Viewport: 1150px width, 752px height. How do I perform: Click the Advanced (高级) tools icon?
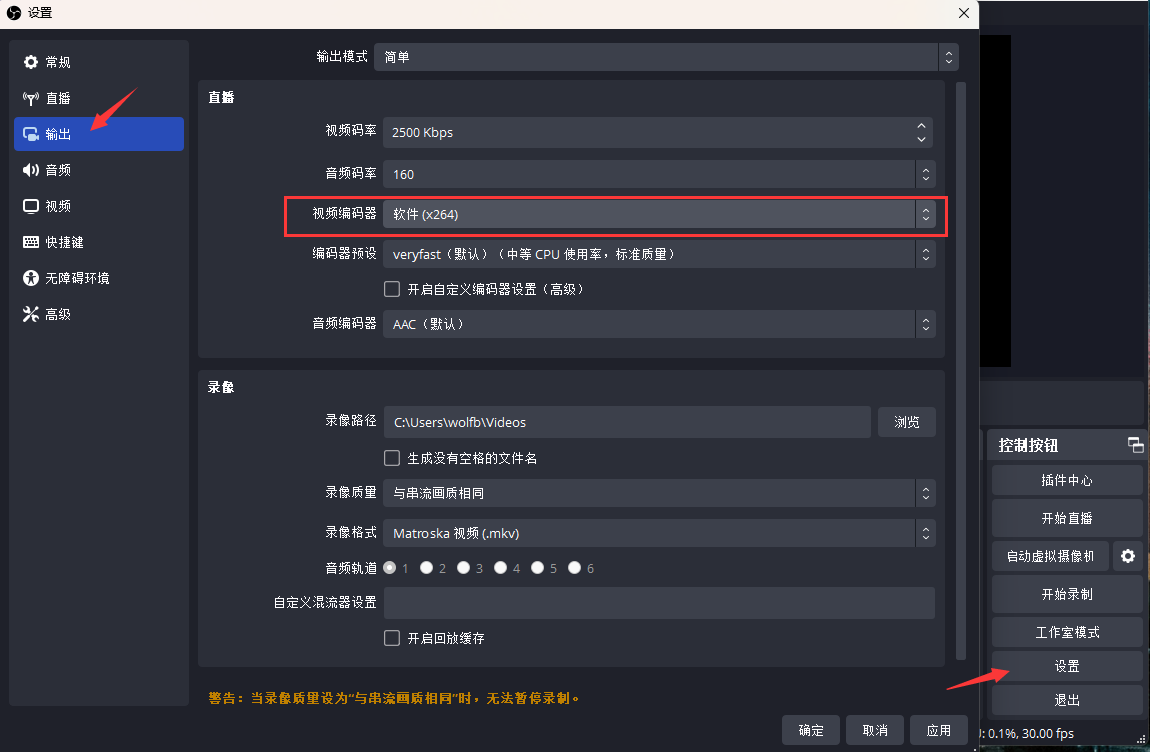31,314
